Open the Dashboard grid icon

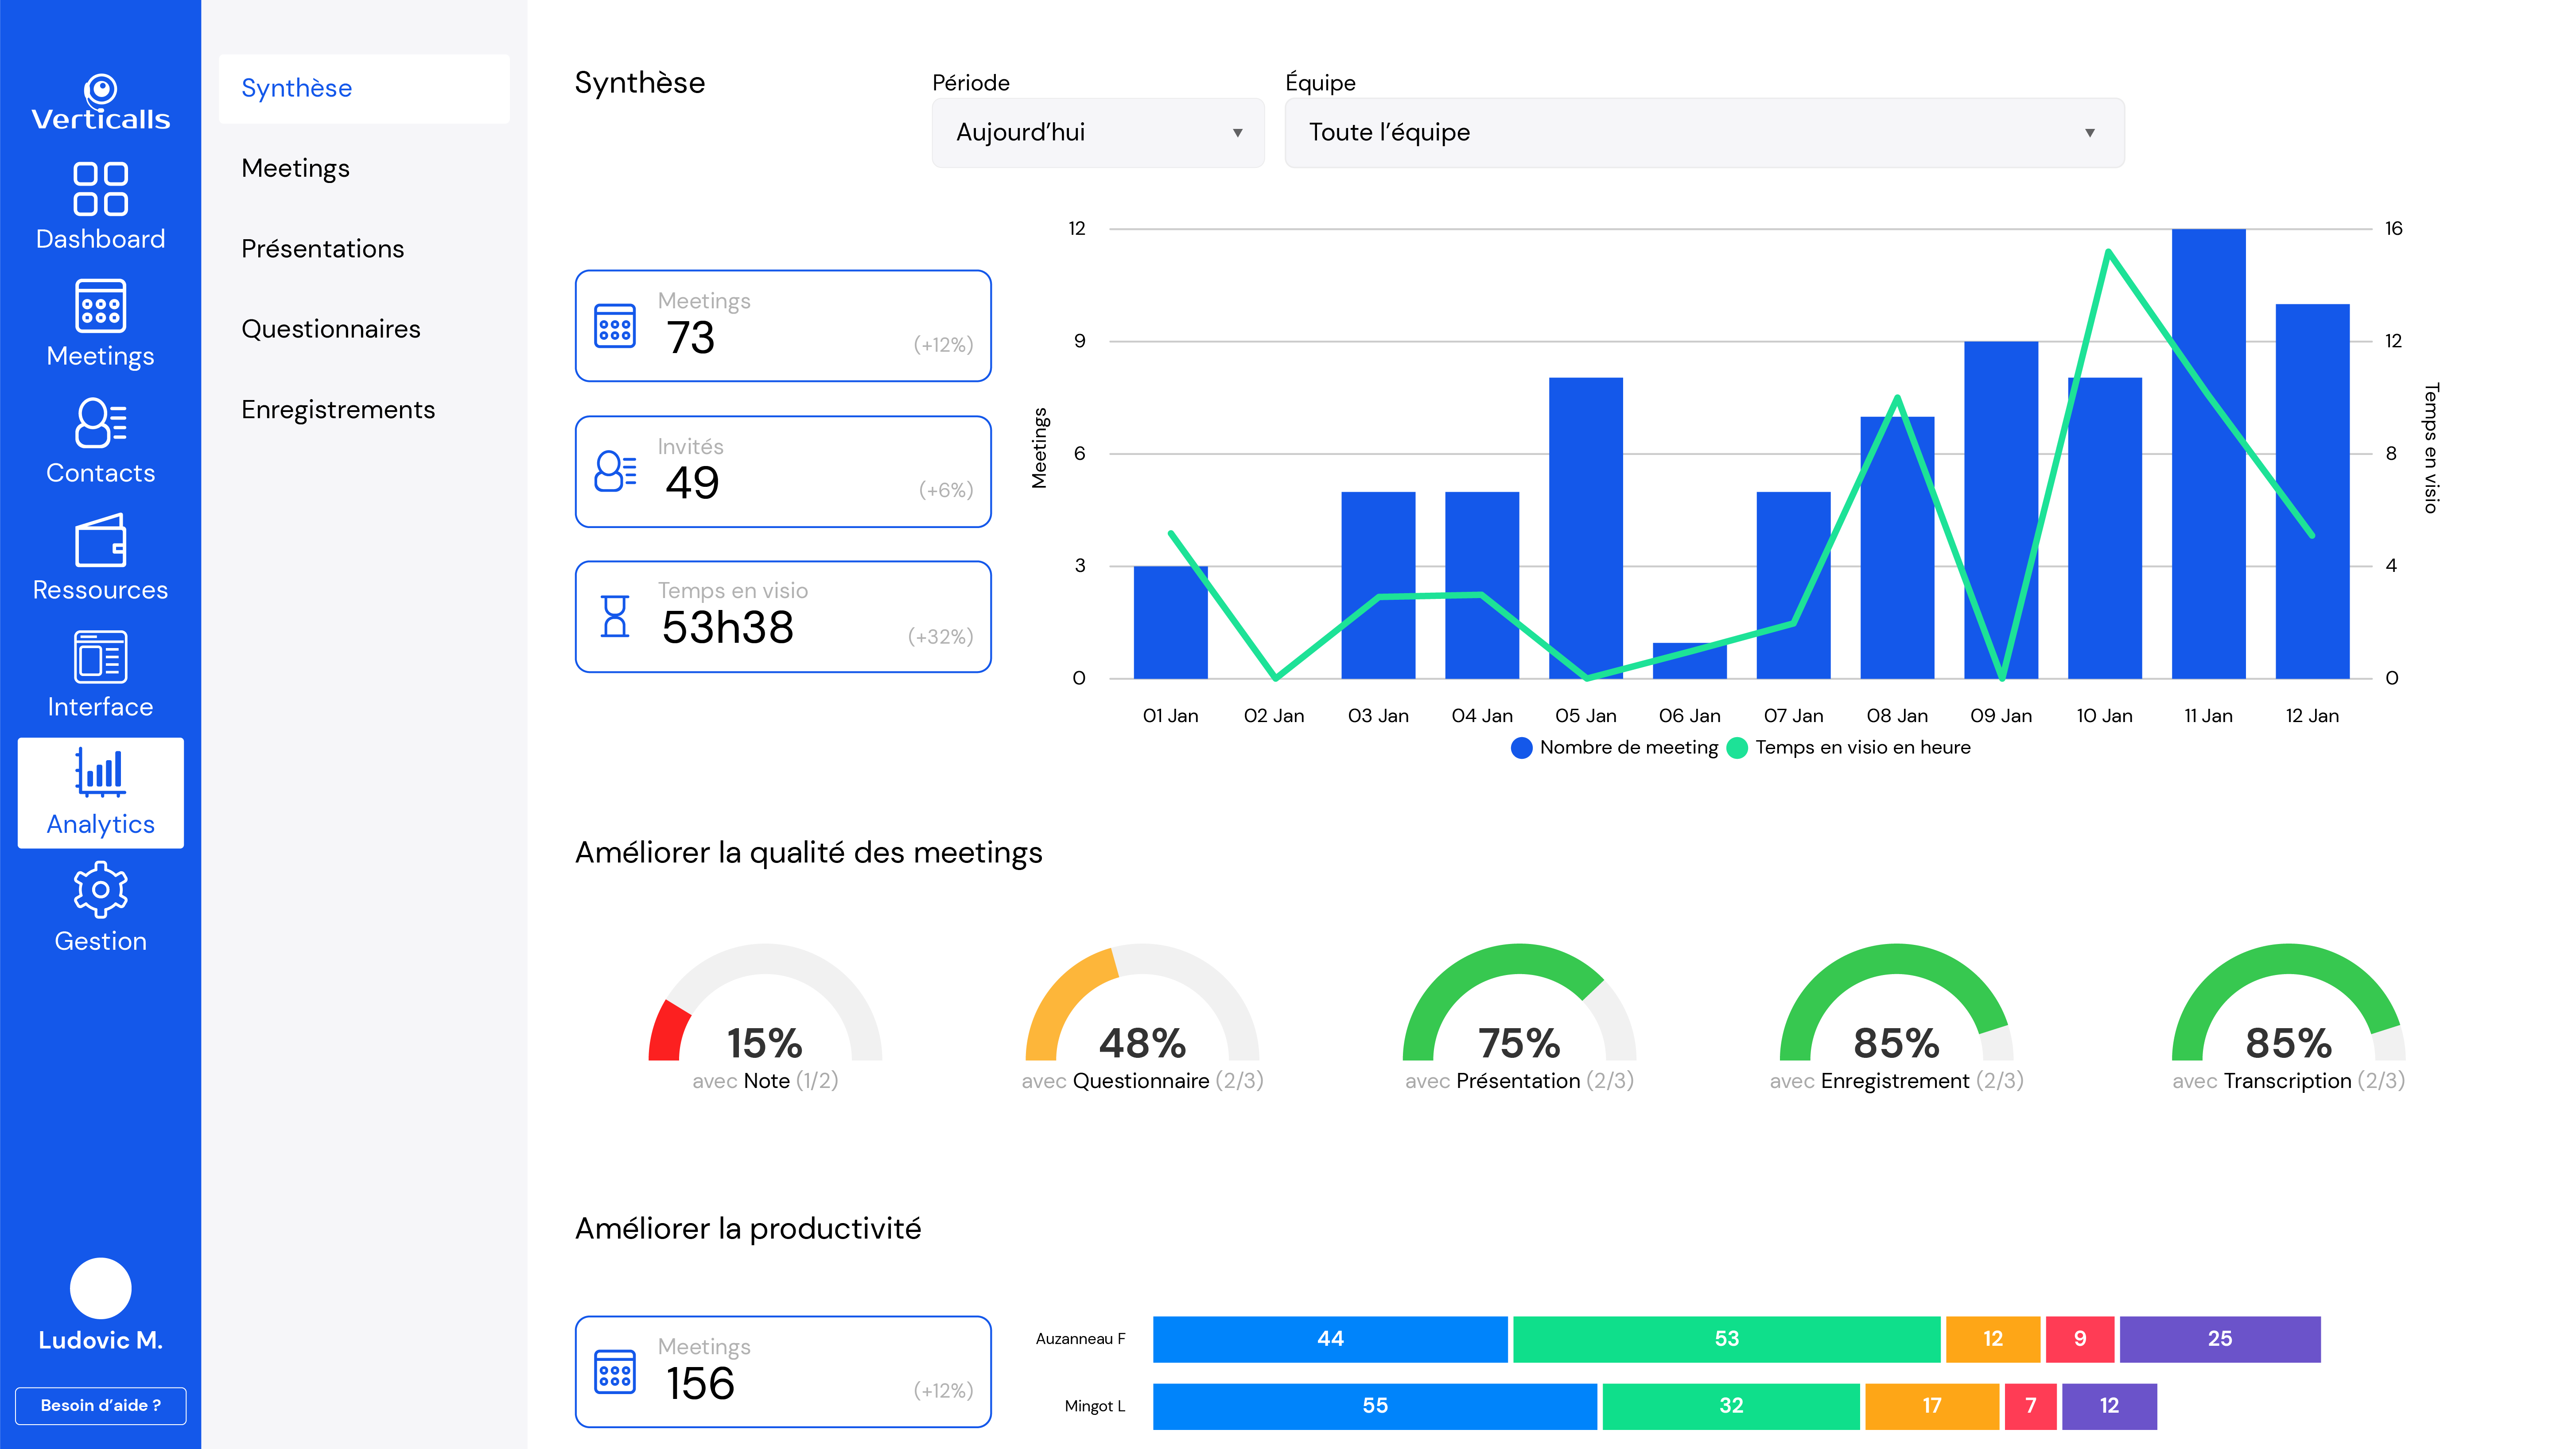tap(100, 189)
